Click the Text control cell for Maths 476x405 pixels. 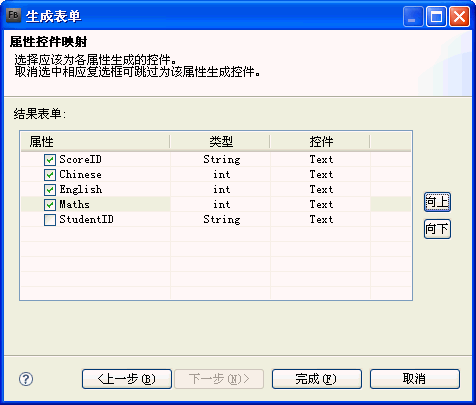(320, 204)
